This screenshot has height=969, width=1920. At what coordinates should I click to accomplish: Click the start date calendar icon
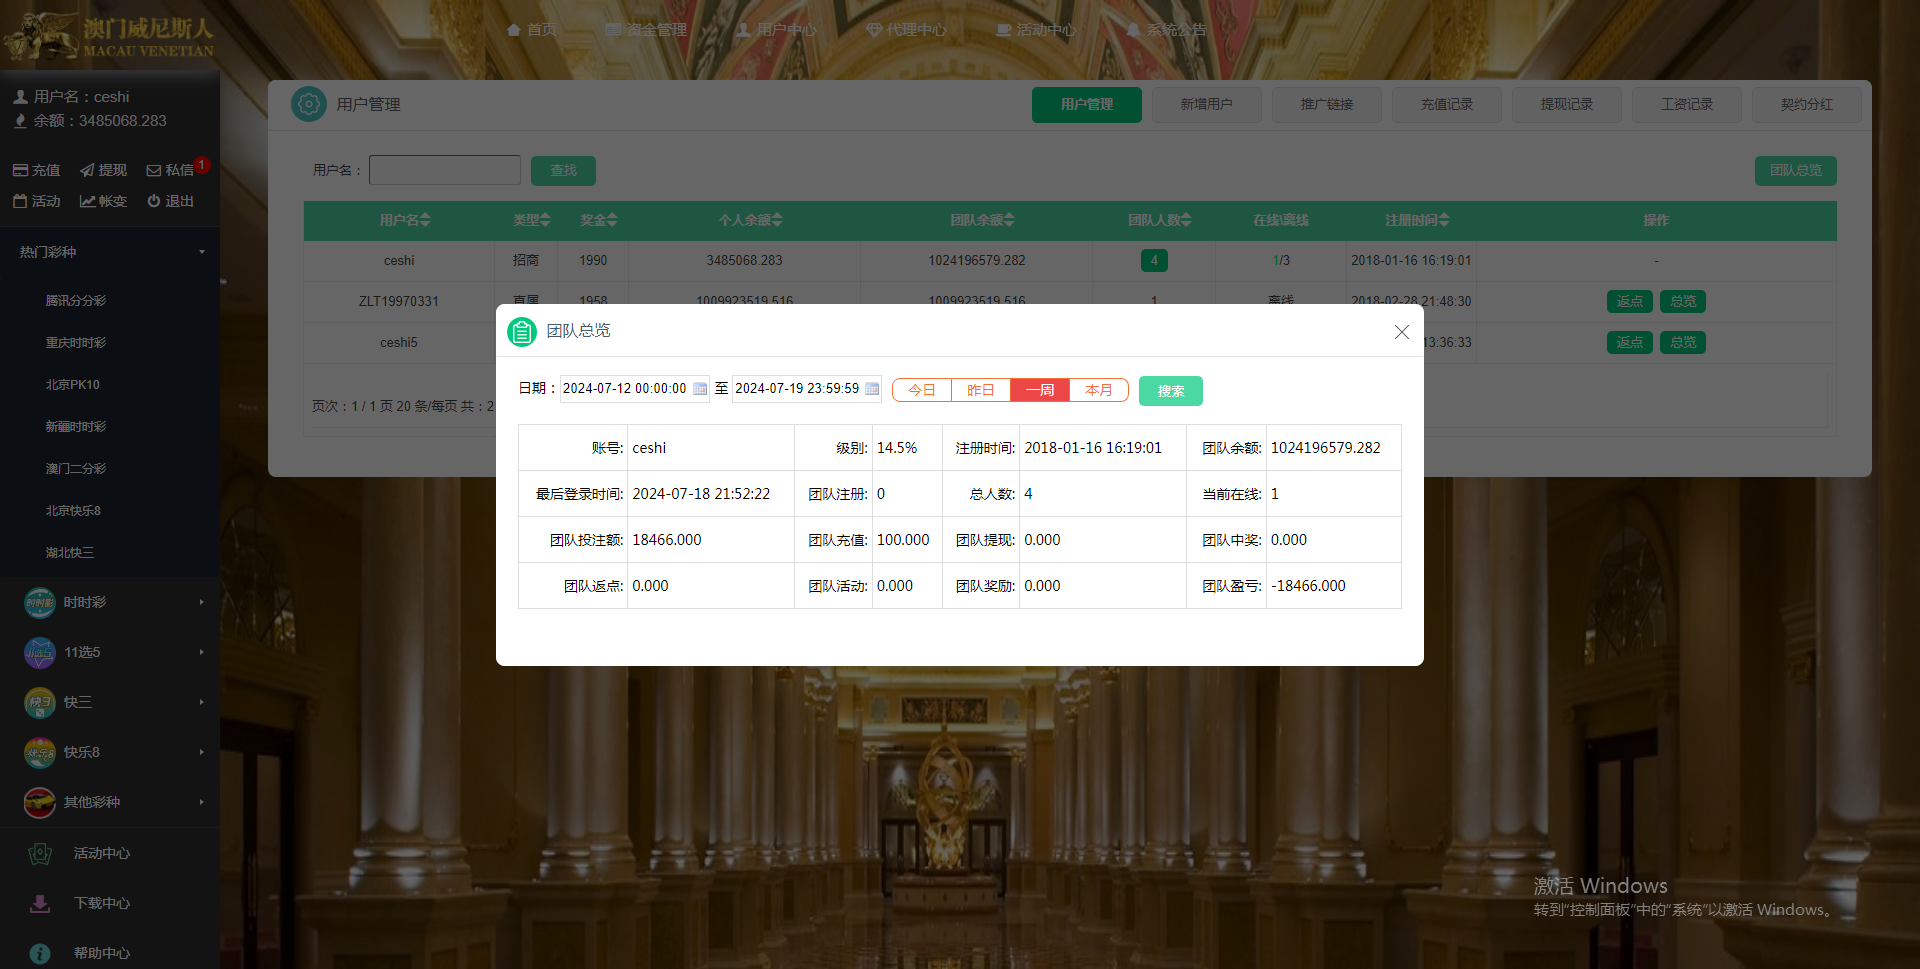click(x=700, y=389)
